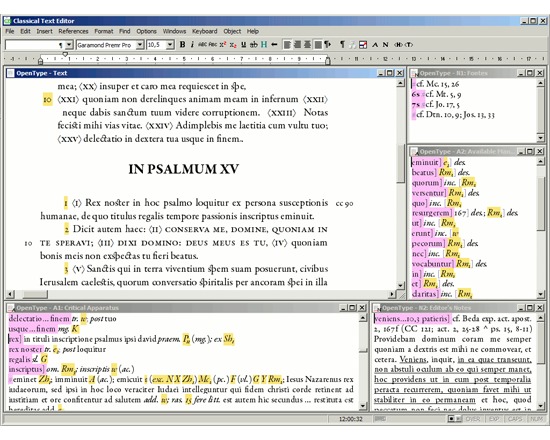Click the Critical Apparatus window icon
This screenshot has height=440, width=550.
click(x=11, y=308)
